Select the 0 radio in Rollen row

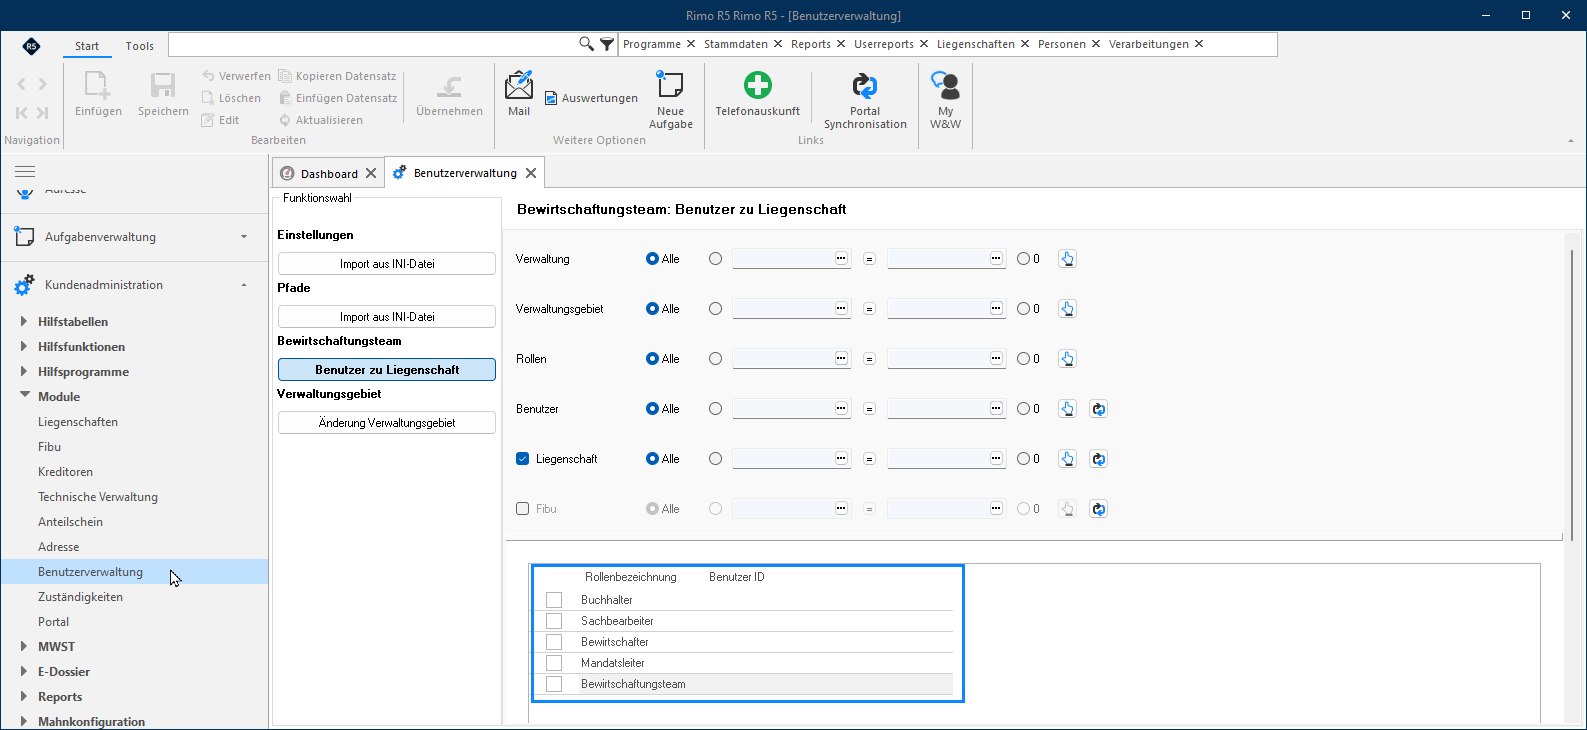1023,359
